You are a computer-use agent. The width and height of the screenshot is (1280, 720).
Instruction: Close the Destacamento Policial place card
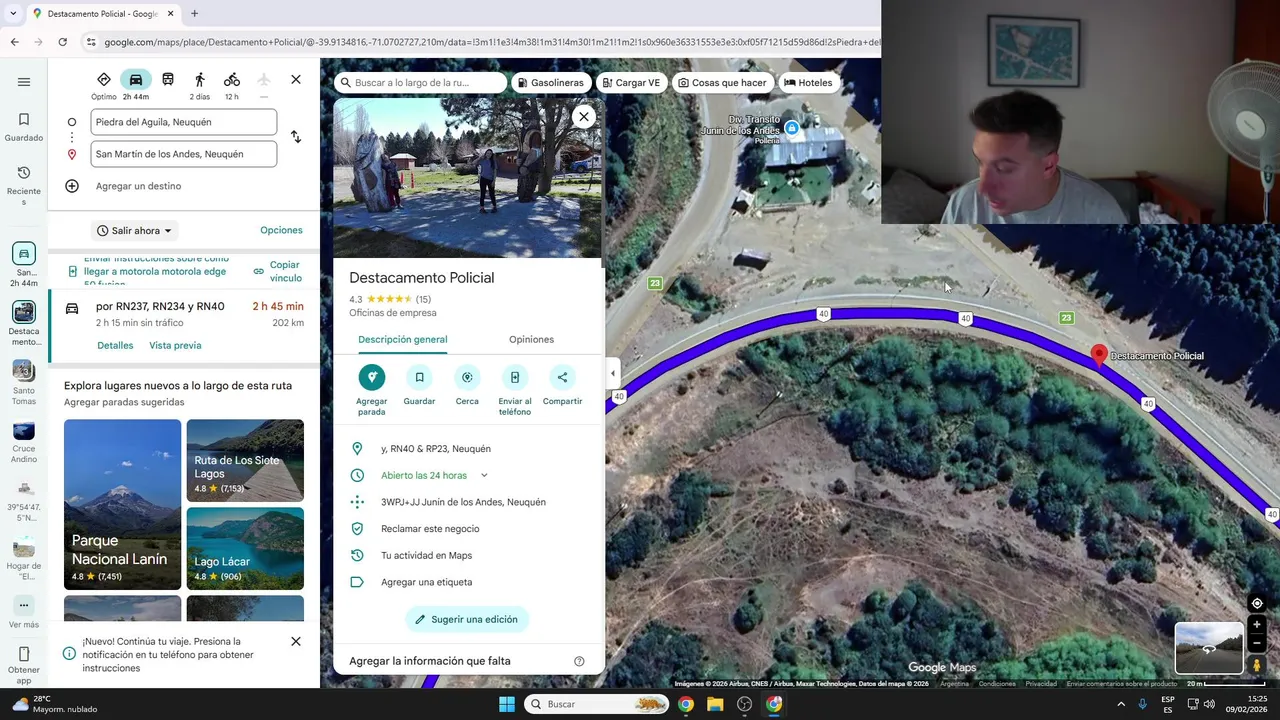click(584, 116)
